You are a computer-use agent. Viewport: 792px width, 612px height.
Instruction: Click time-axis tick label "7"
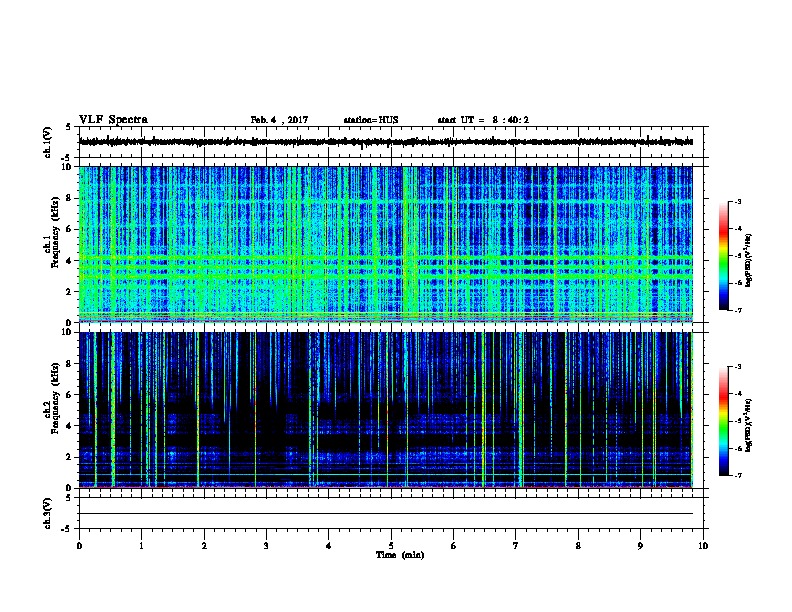point(516,546)
